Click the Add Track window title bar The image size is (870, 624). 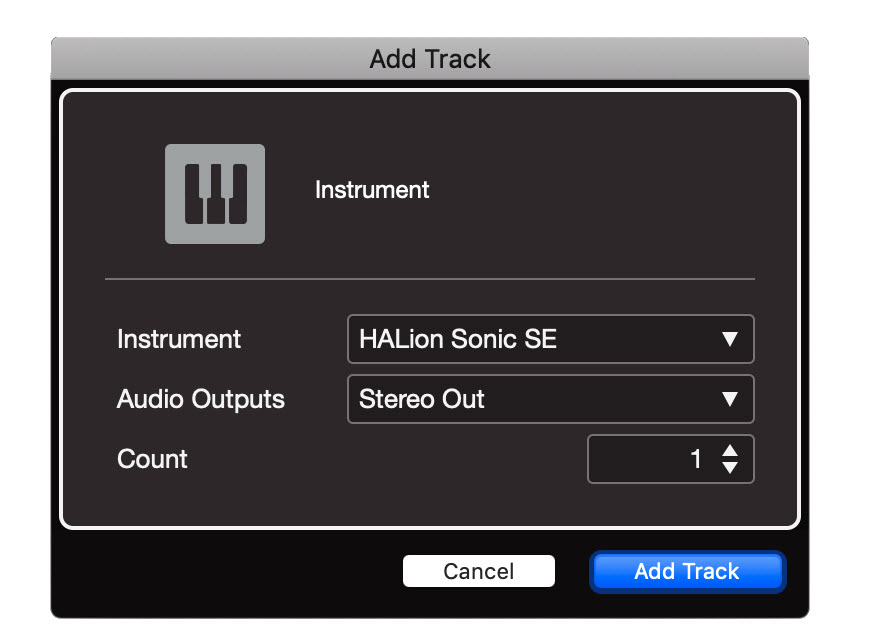pos(430,59)
